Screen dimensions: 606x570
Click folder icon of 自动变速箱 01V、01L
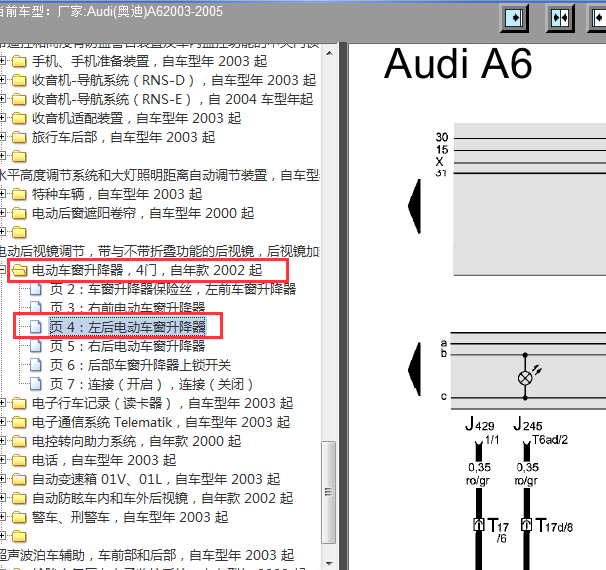[x=19, y=479]
